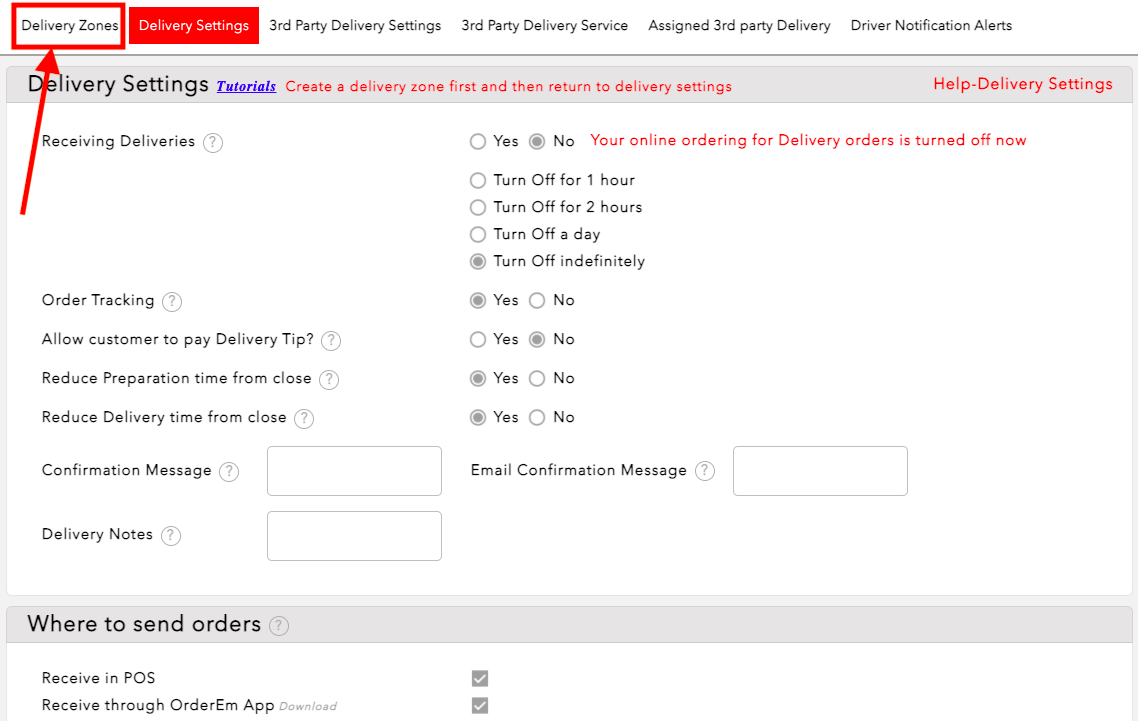Image resolution: width=1138 pixels, height=721 pixels.
Task: Click help icon for Reduce Preparation time
Action: click(329, 380)
